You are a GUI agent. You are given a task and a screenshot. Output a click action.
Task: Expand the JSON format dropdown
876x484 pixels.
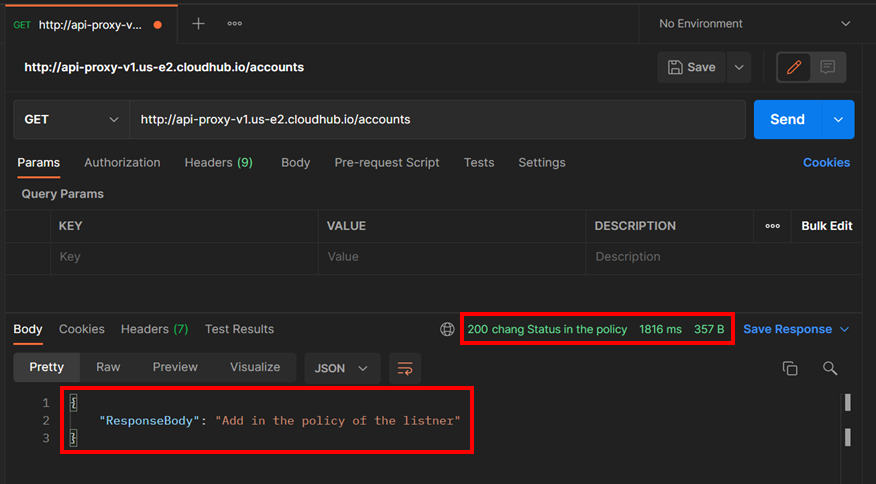tap(342, 368)
